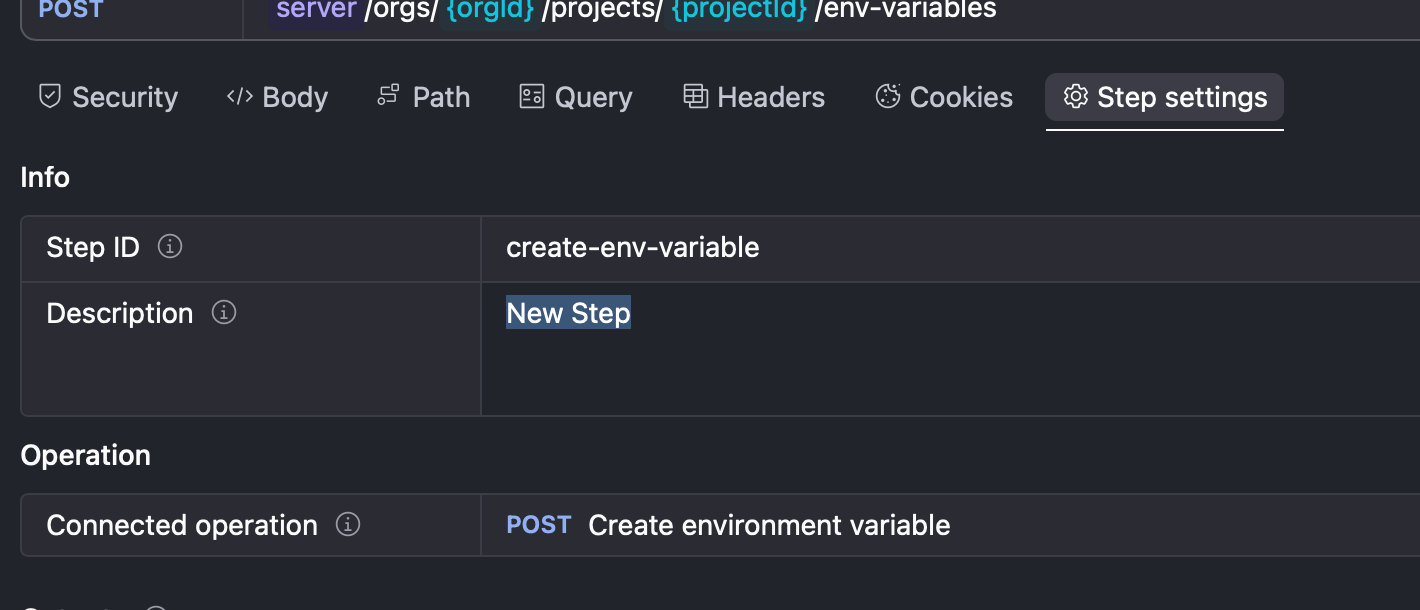
Task: Click the {orgId} path parameter
Action: click(491, 10)
